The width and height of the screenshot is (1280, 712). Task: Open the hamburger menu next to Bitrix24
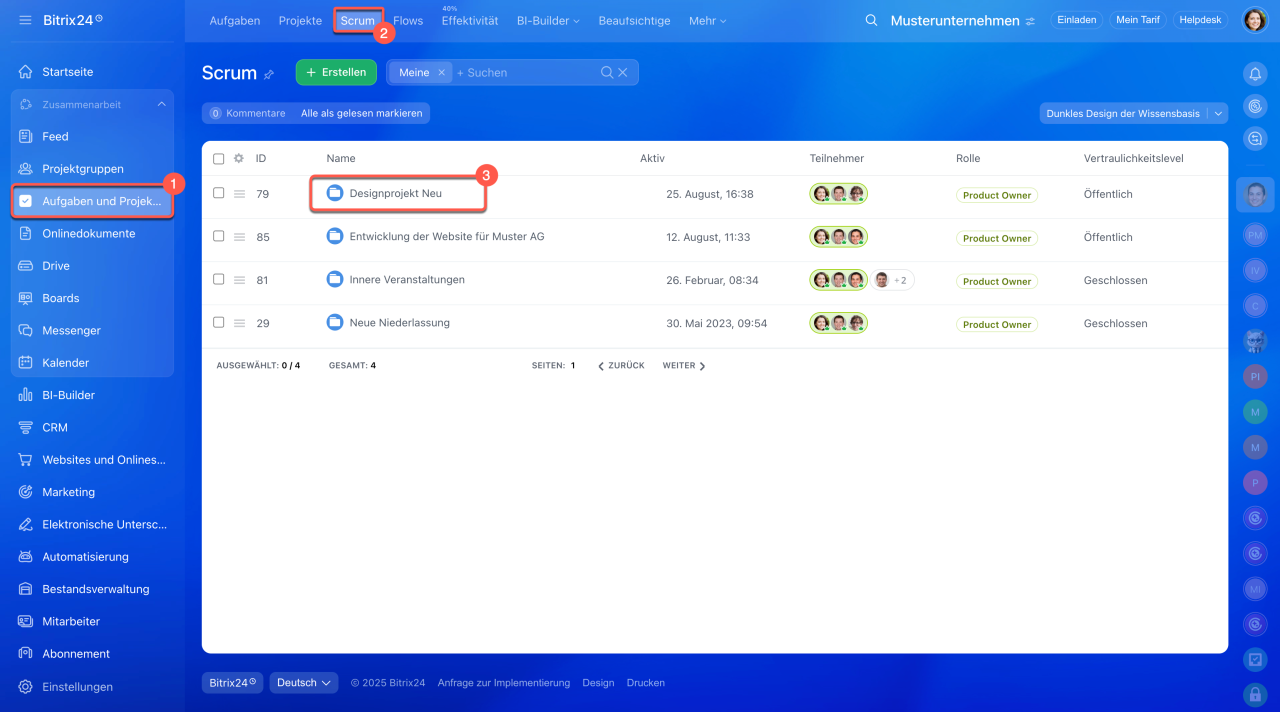pyautogui.click(x=25, y=20)
